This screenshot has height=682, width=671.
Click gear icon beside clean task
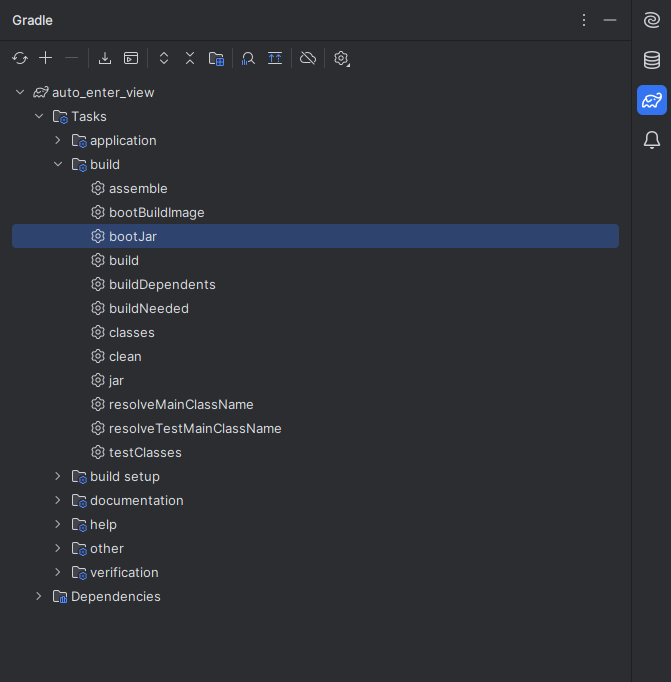98,356
